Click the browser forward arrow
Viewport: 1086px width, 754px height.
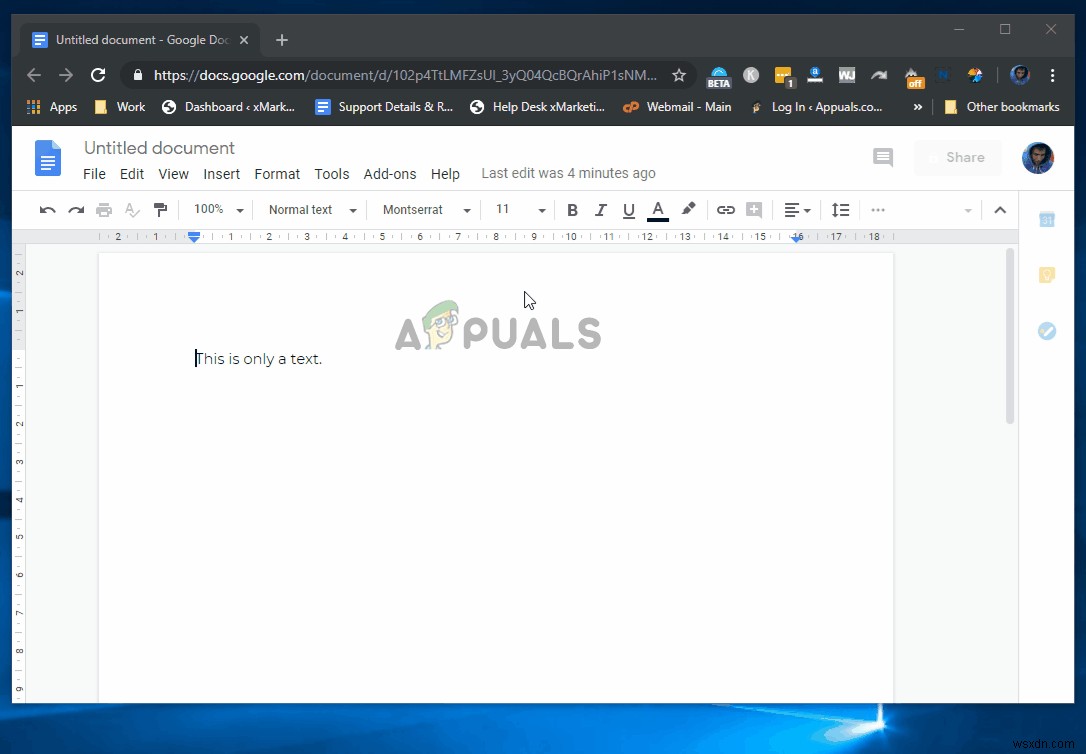[66, 75]
